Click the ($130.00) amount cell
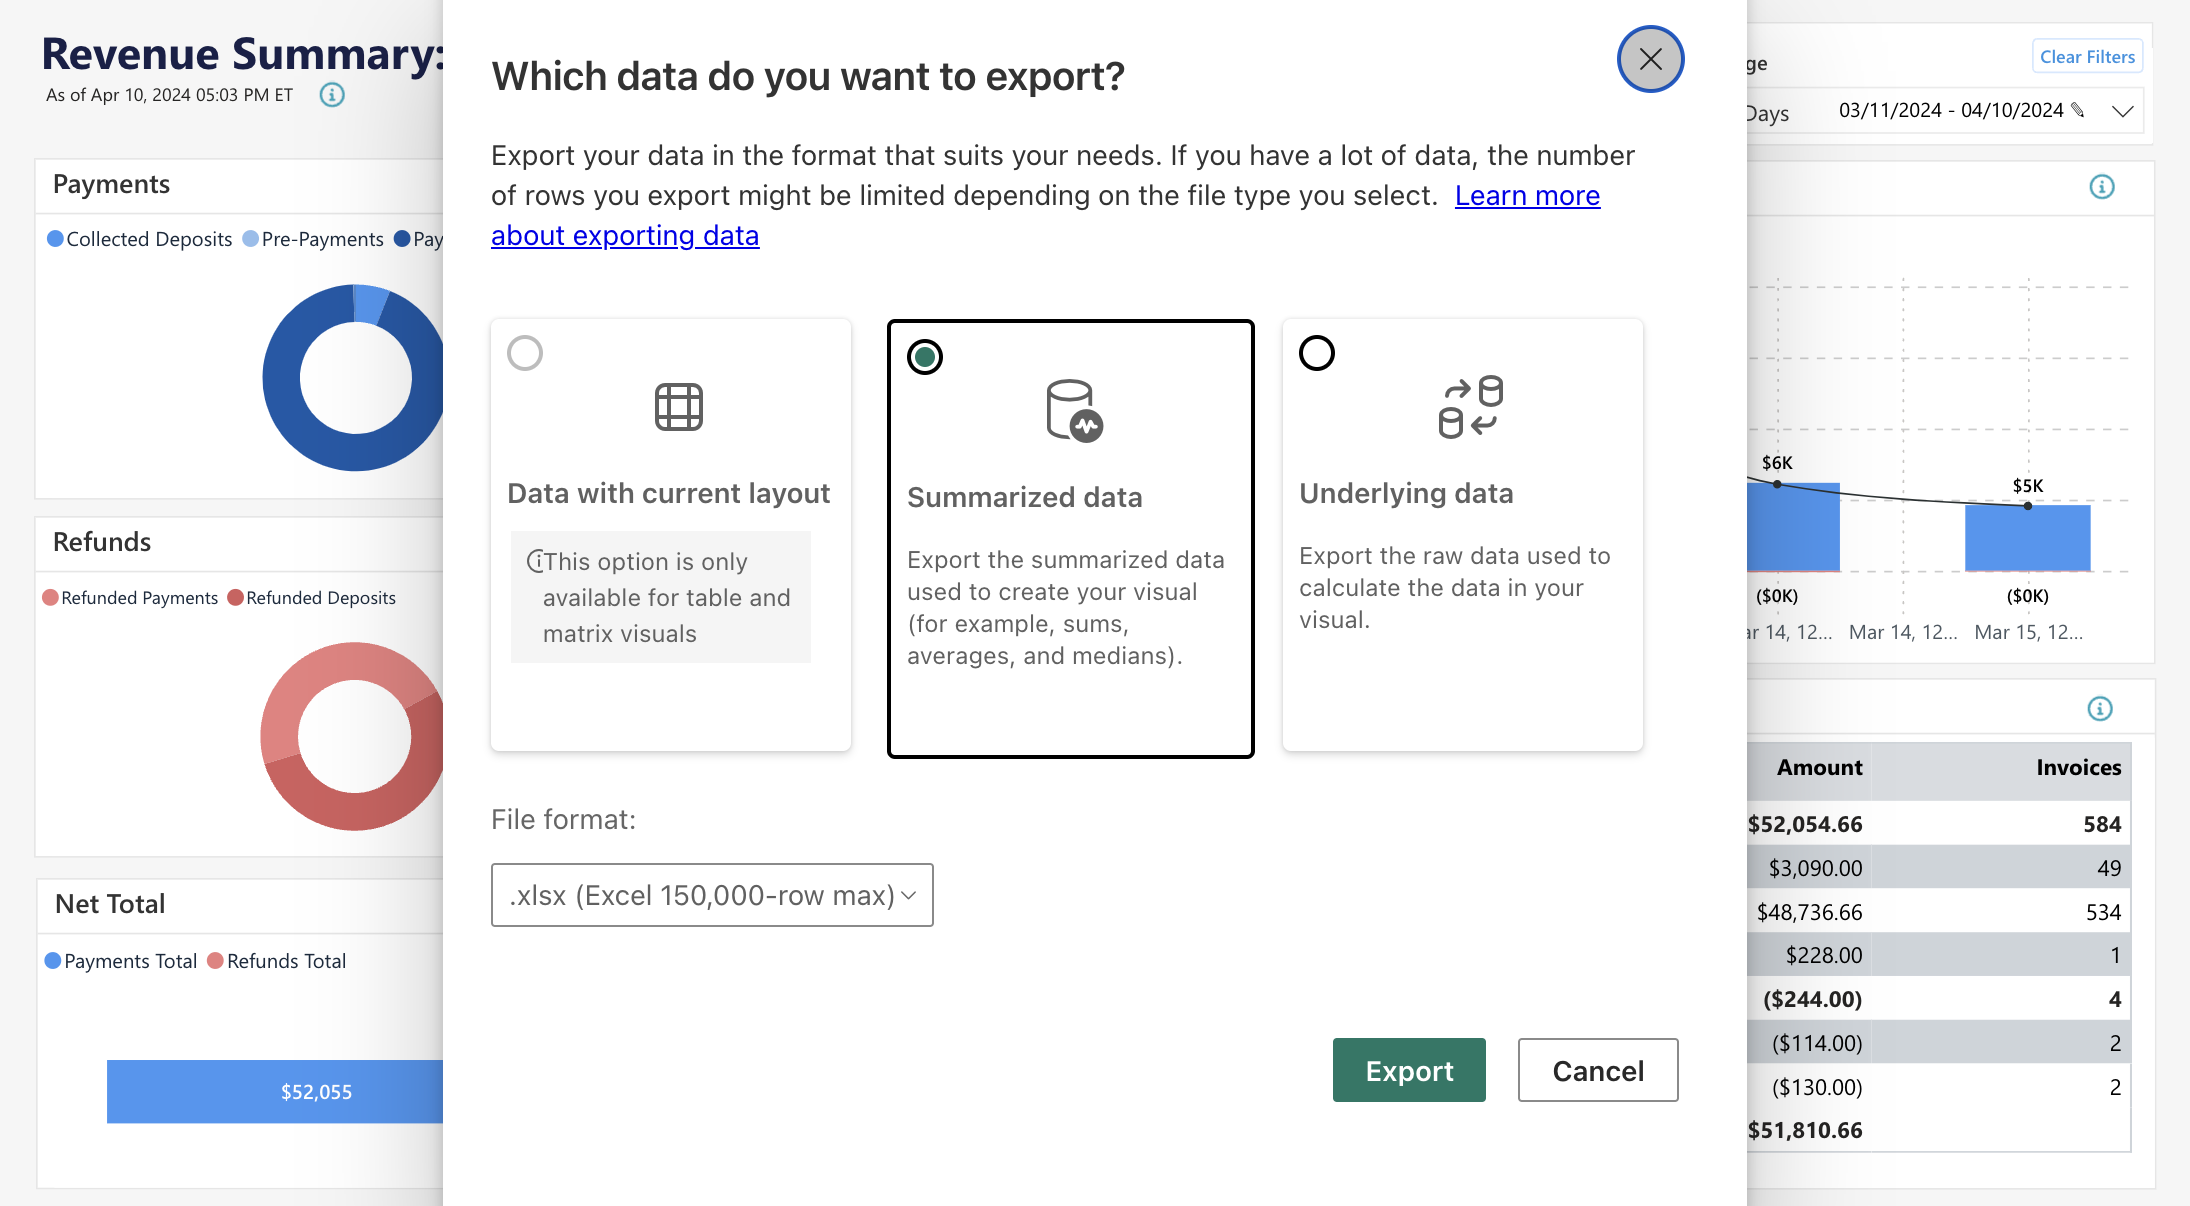2190x1206 pixels. 1817,1087
